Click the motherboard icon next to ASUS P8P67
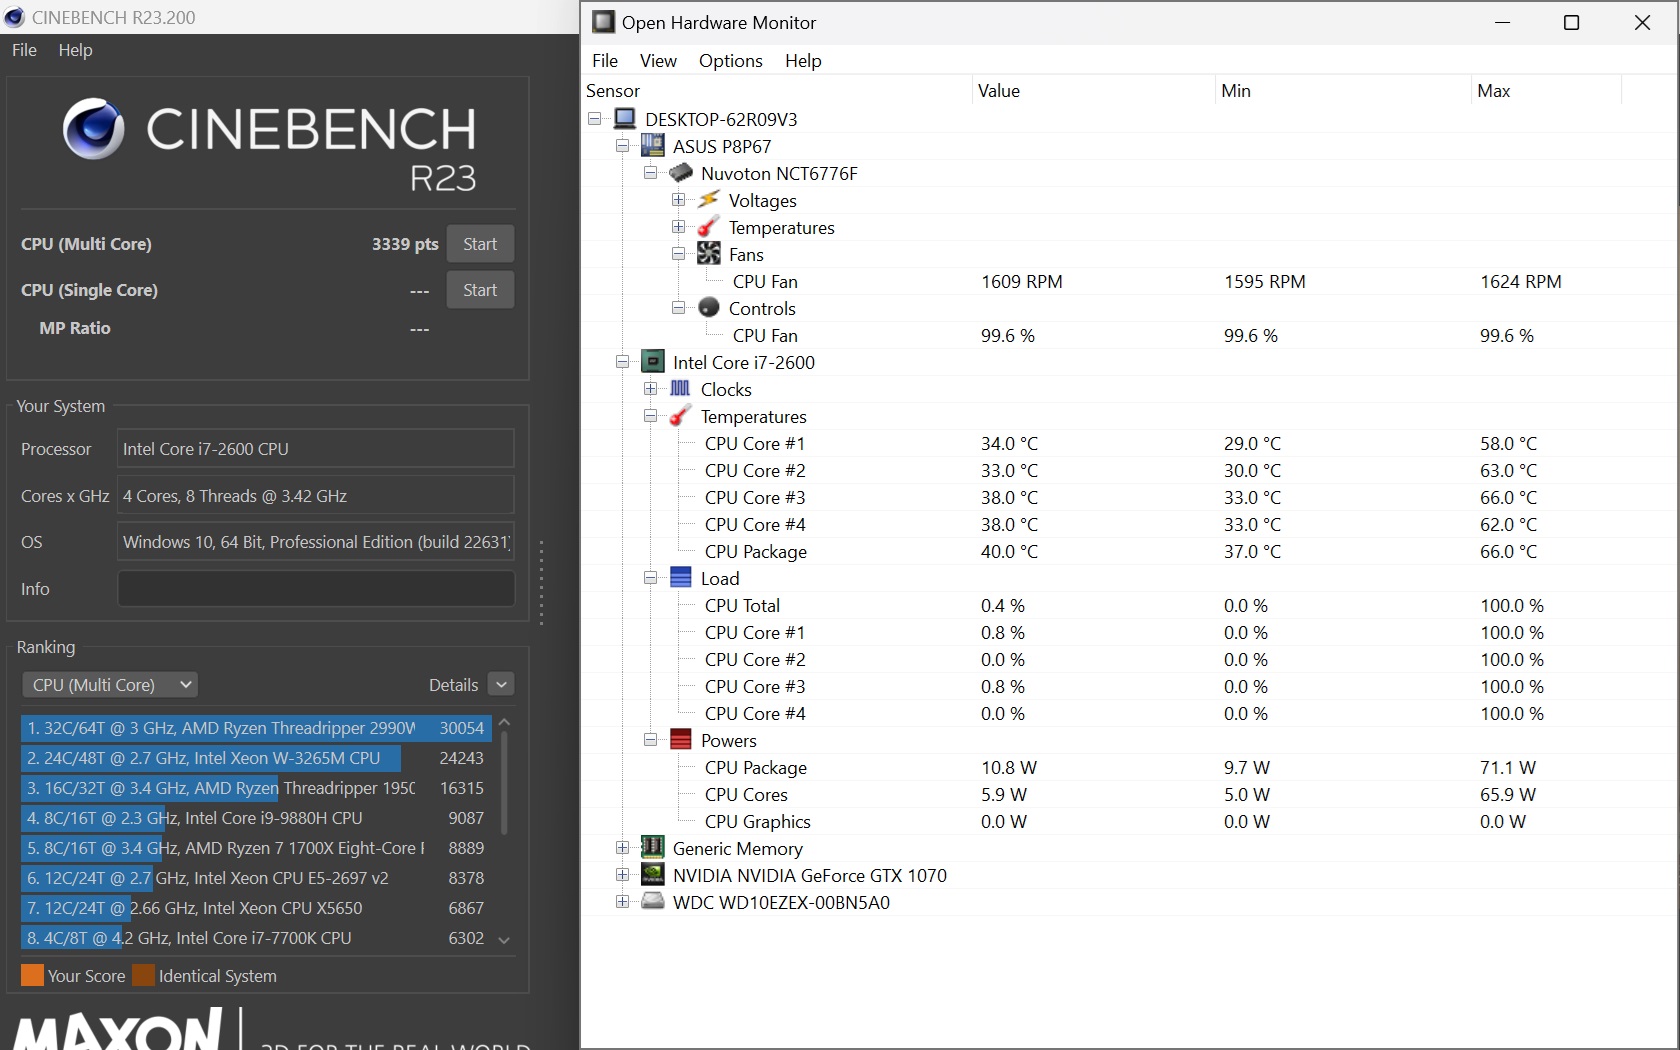This screenshot has width=1680, height=1050. pos(652,146)
